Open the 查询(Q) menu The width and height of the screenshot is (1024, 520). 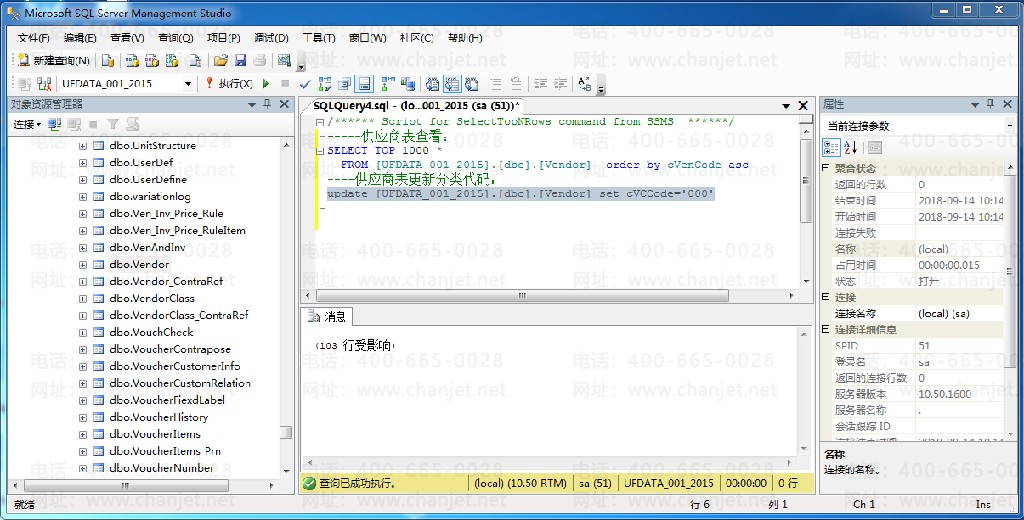(x=175, y=38)
